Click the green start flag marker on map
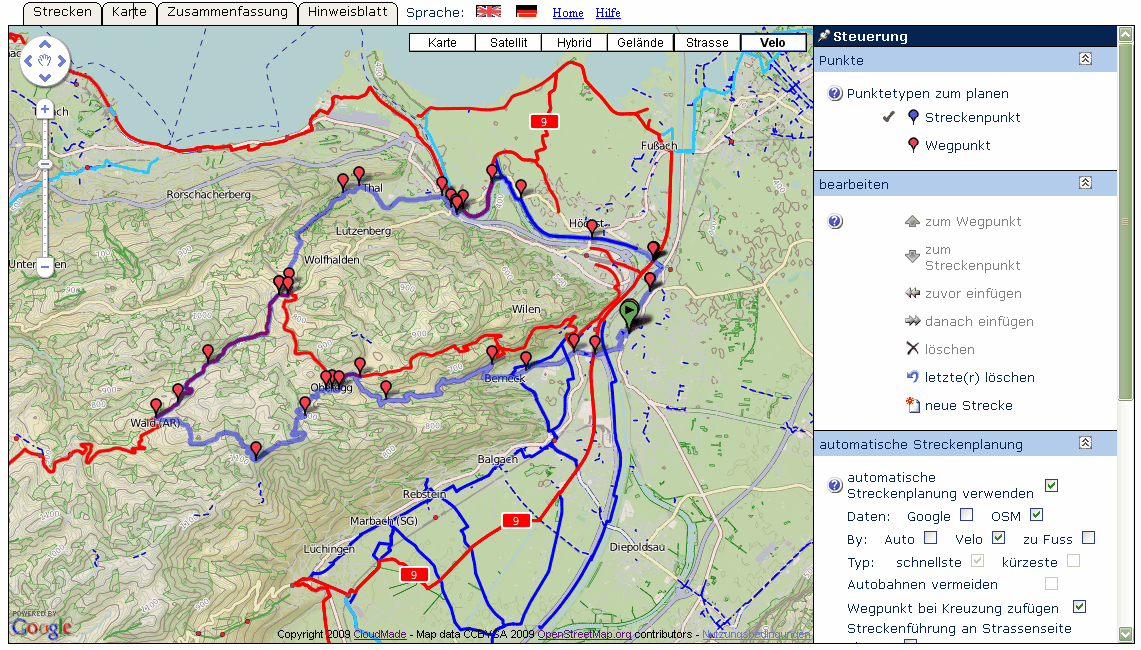The width and height of the screenshot is (1141, 650). pyautogui.click(x=629, y=314)
